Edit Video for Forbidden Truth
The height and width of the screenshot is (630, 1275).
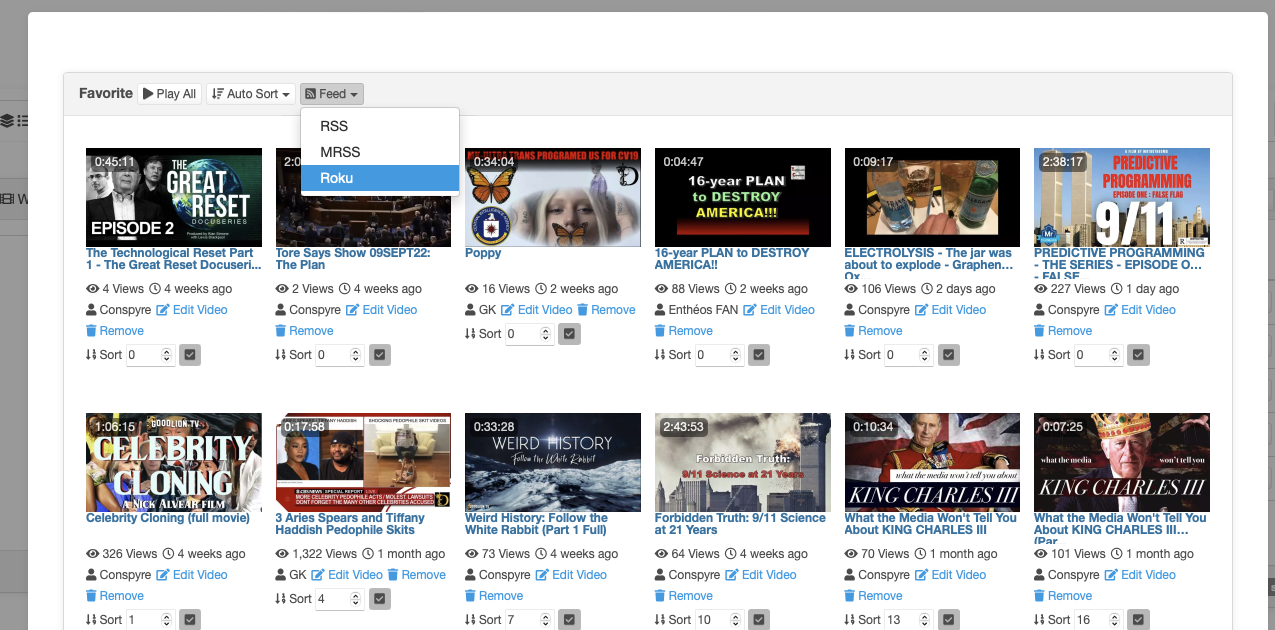pyautogui.click(x=761, y=575)
